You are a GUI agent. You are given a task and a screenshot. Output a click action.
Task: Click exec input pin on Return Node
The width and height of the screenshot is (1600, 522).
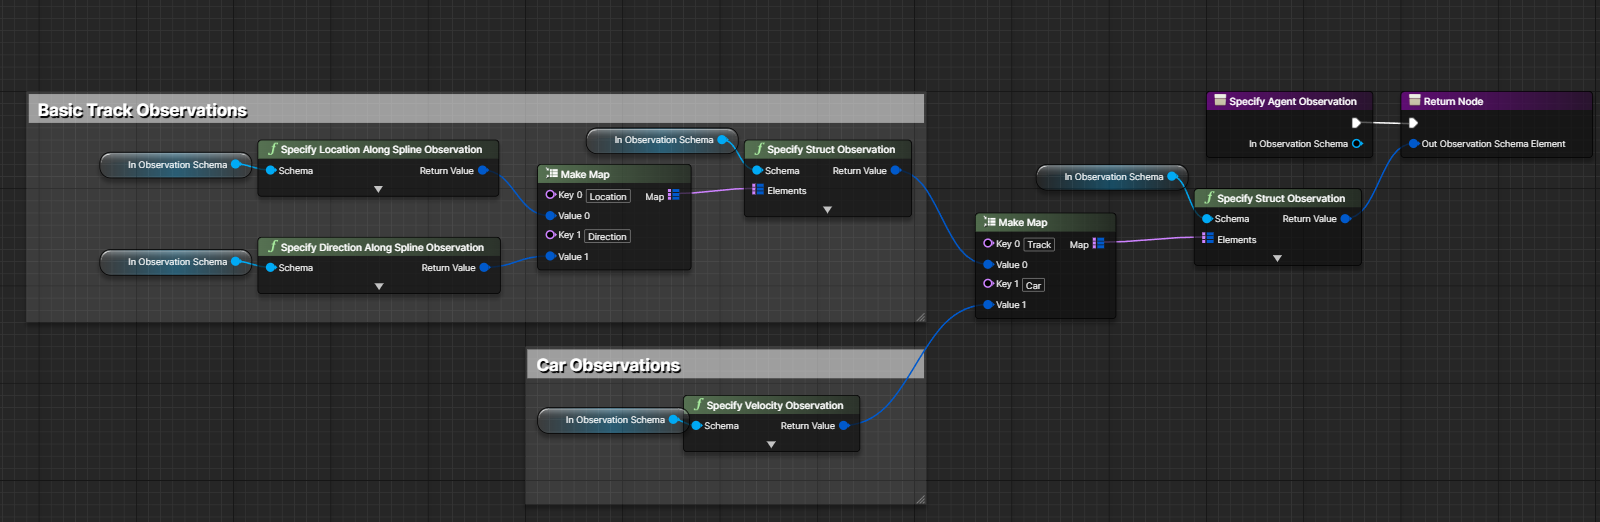[x=1413, y=123]
